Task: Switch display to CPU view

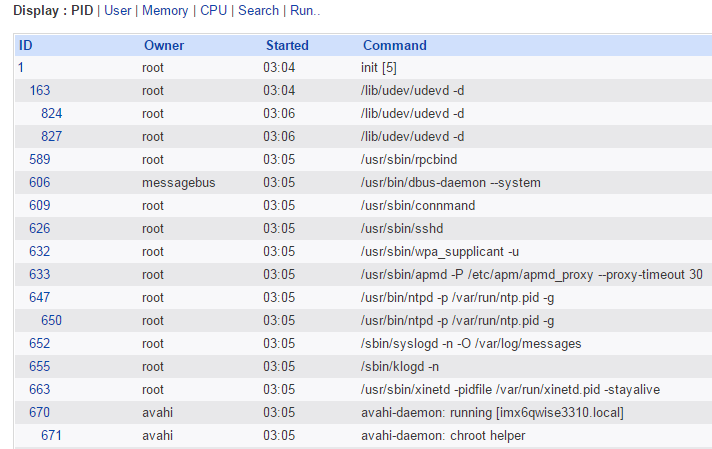Action: point(214,10)
